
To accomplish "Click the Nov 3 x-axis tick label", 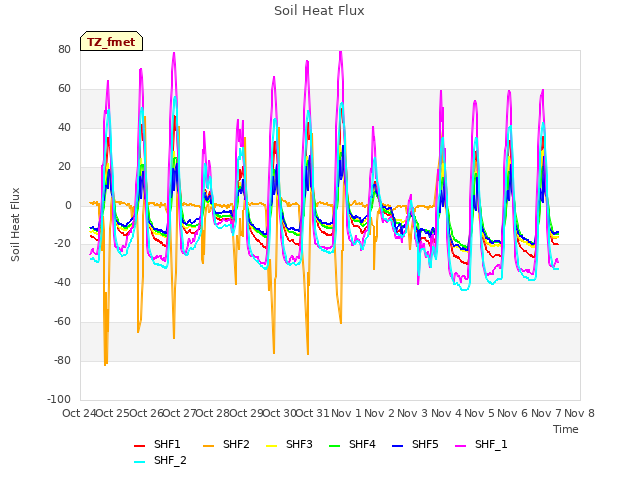I will tap(412, 413).
